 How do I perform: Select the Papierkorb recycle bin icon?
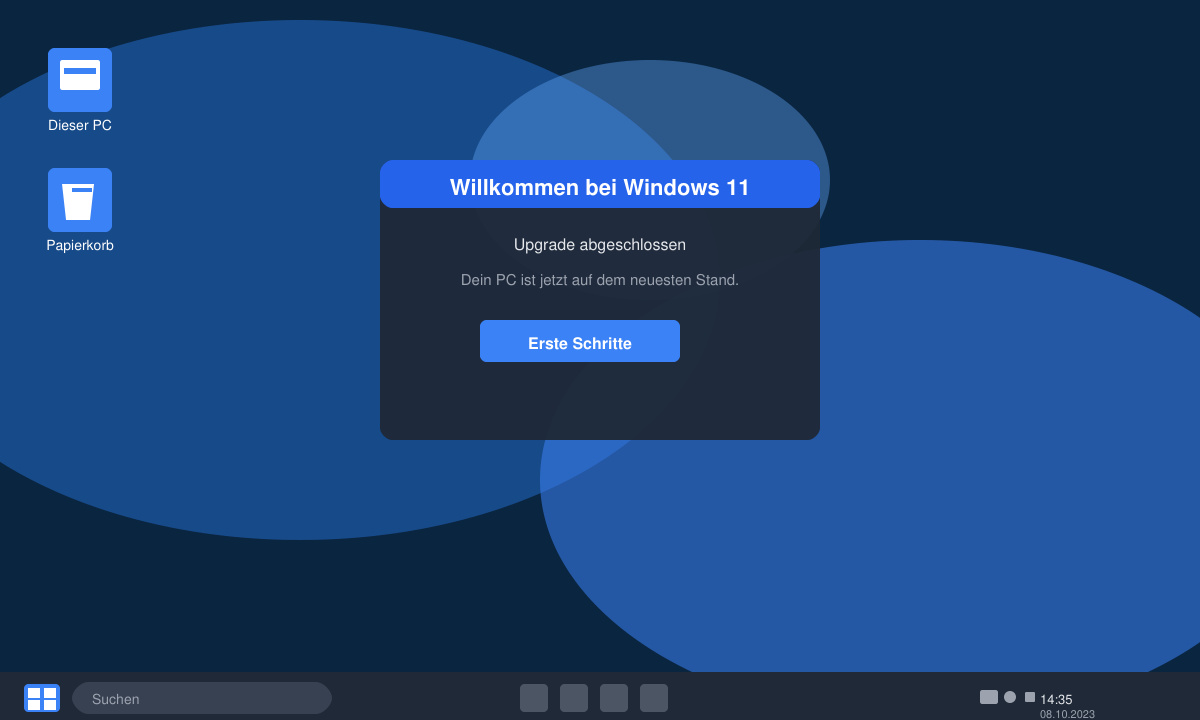pyautogui.click(x=80, y=200)
